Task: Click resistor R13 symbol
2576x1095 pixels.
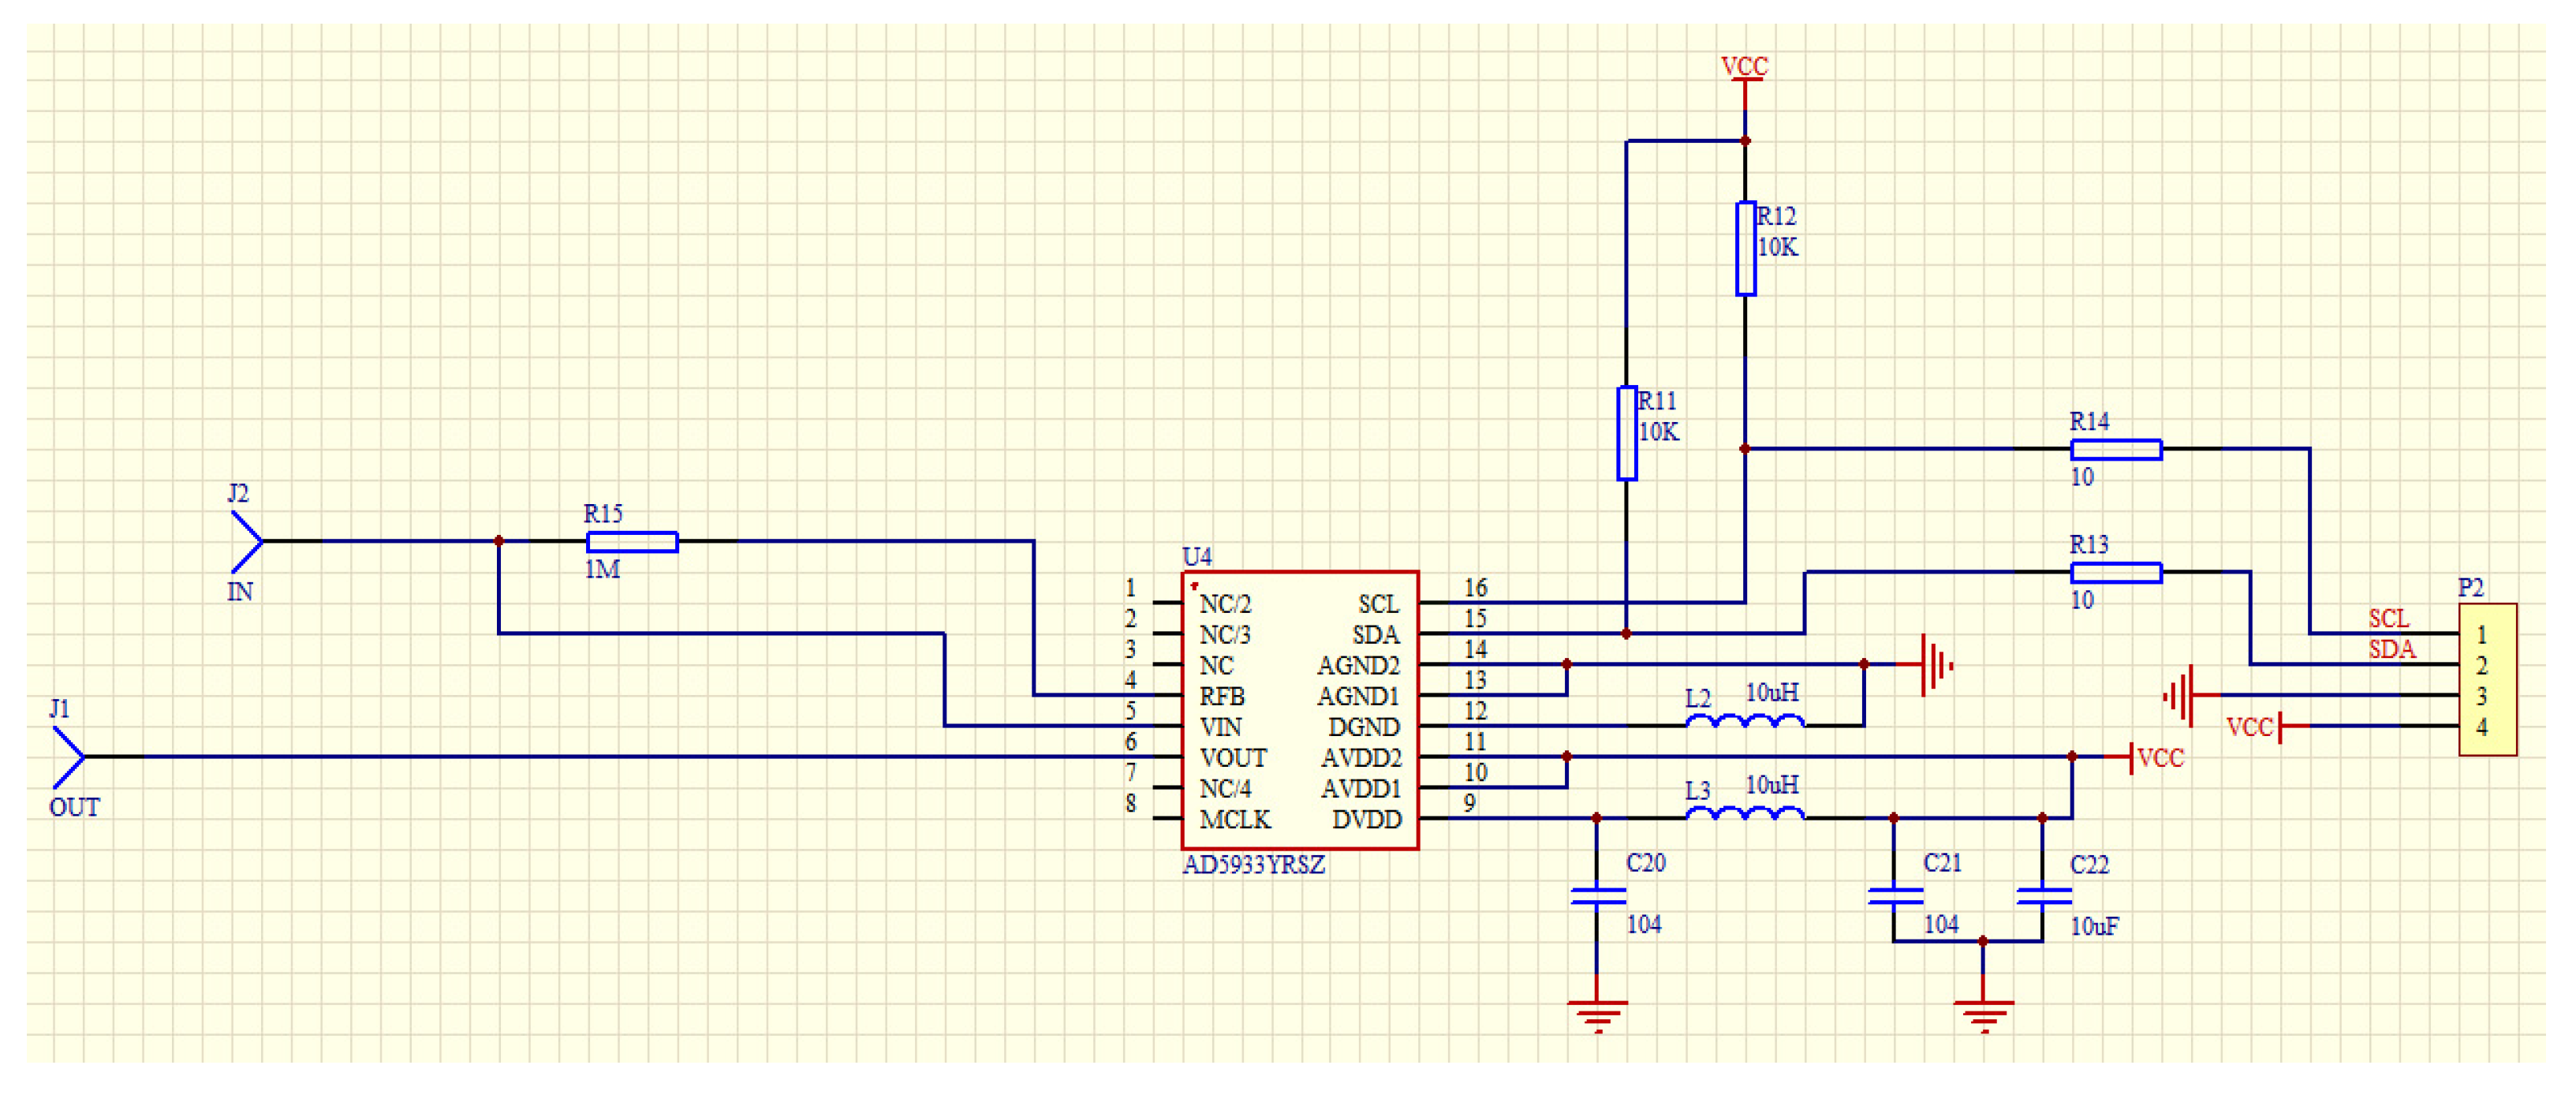Action: (x=2116, y=572)
